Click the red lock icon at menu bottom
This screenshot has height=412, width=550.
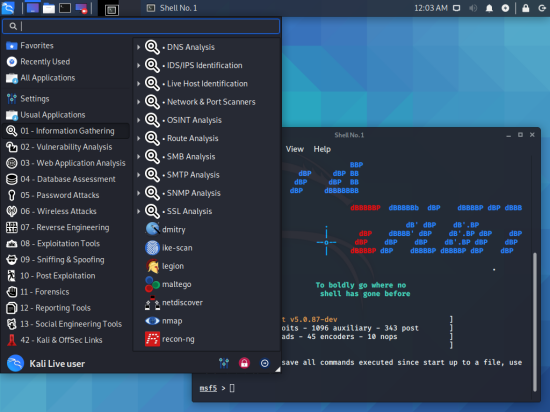pyautogui.click(x=244, y=363)
